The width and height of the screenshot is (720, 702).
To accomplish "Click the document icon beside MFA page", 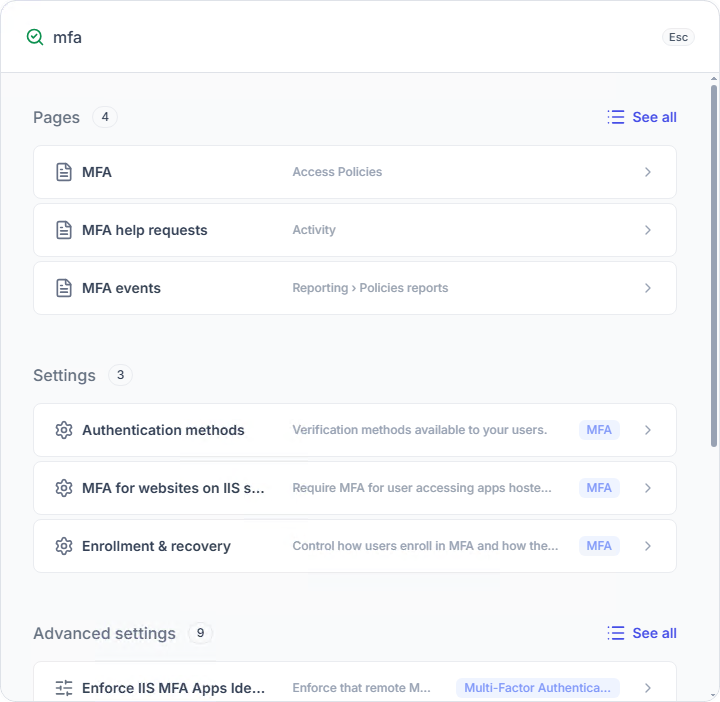I will click(64, 172).
